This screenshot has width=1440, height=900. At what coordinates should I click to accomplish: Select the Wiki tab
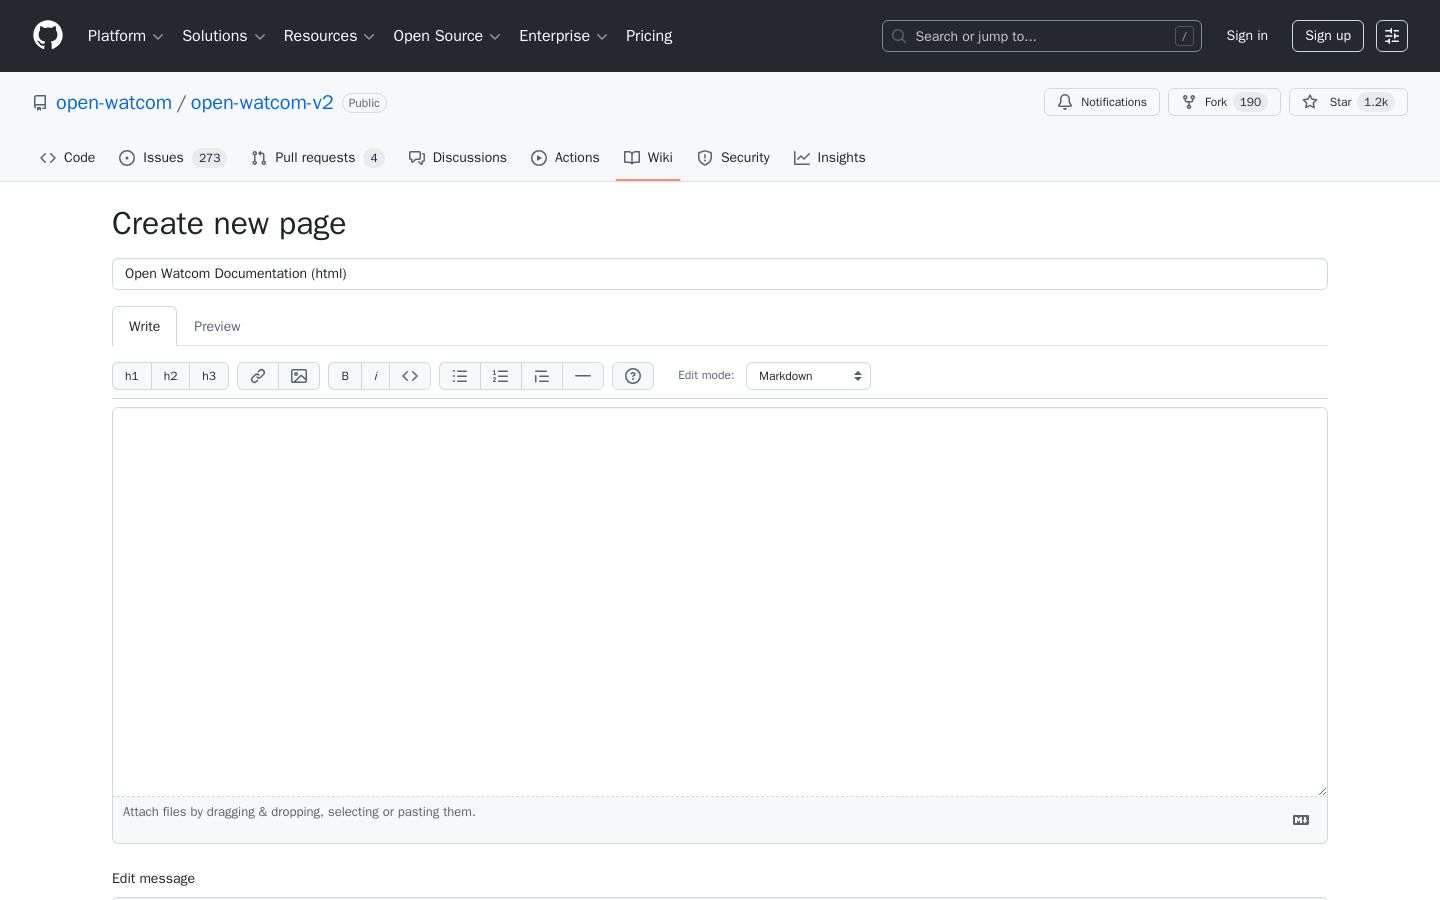point(648,158)
